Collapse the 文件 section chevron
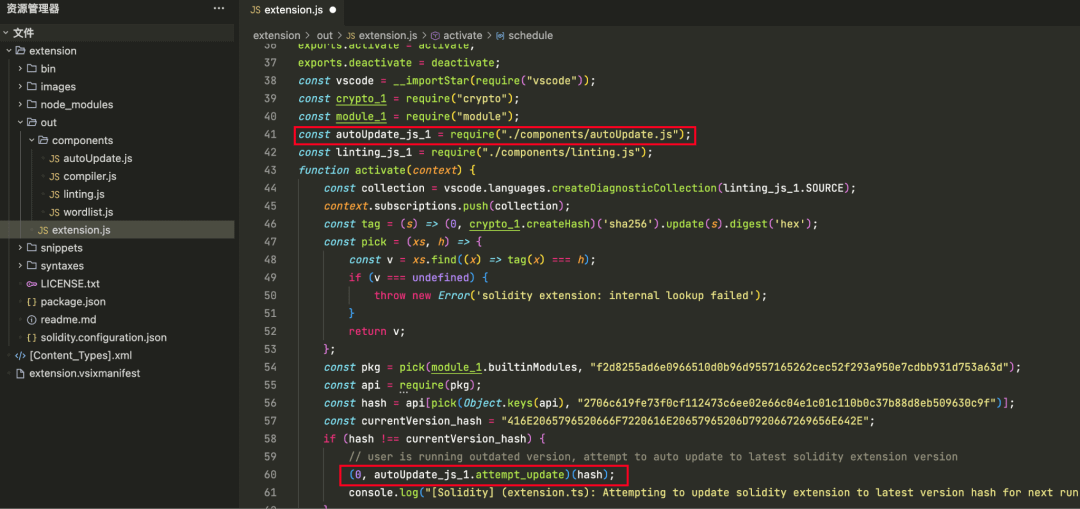Viewport: 1080px width, 509px height. (x=6, y=33)
